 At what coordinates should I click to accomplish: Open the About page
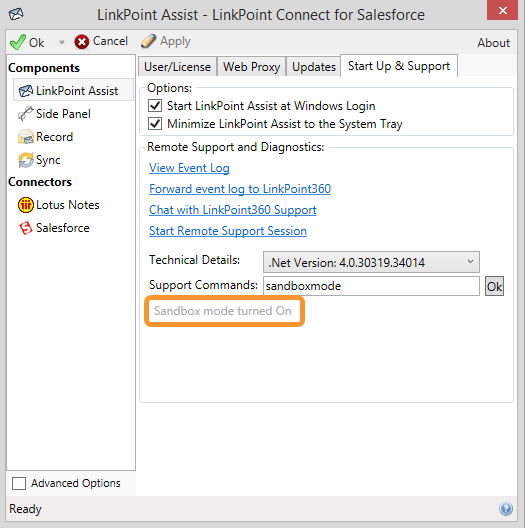point(493,43)
